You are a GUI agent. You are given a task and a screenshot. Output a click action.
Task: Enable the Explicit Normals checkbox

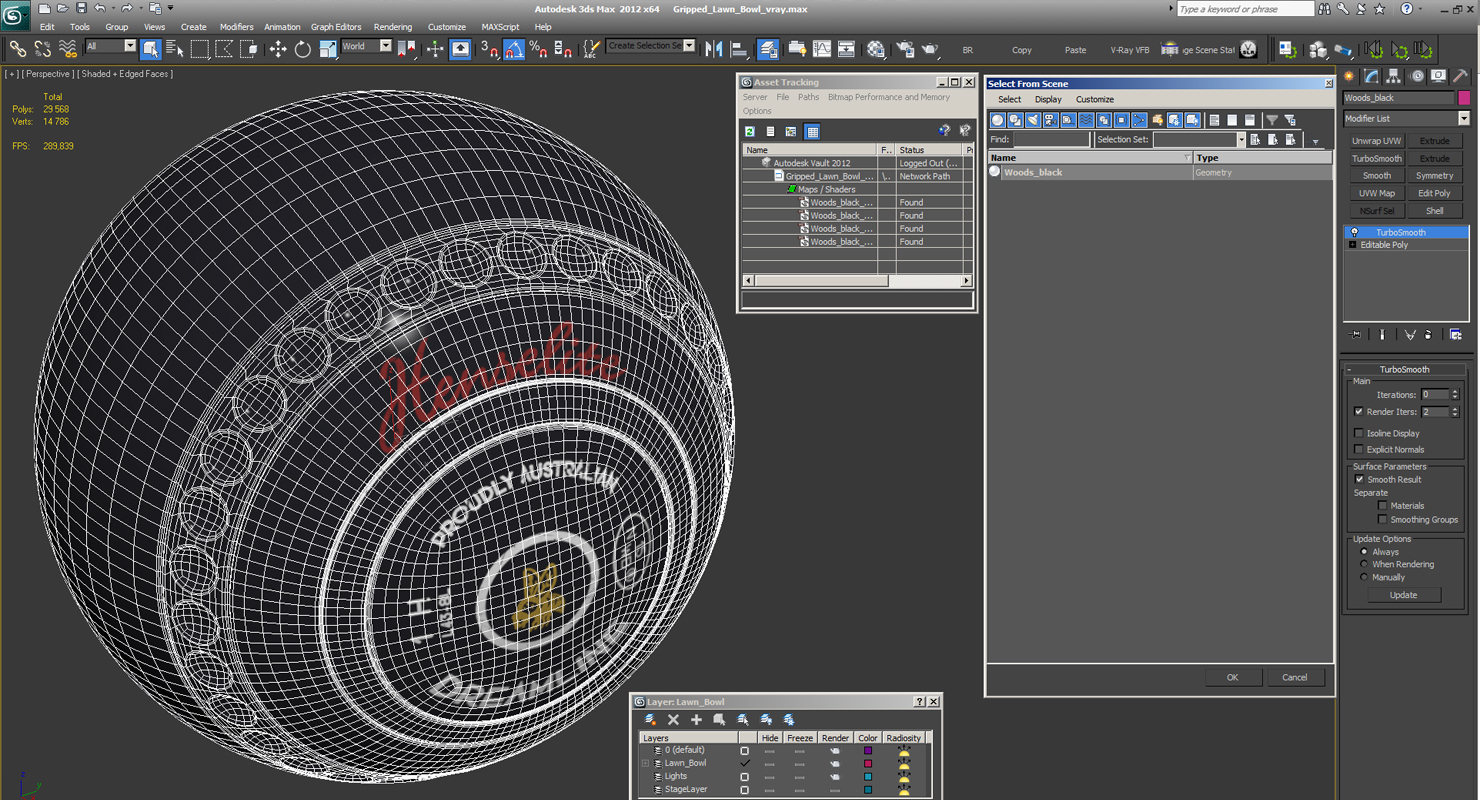tap(1358, 449)
